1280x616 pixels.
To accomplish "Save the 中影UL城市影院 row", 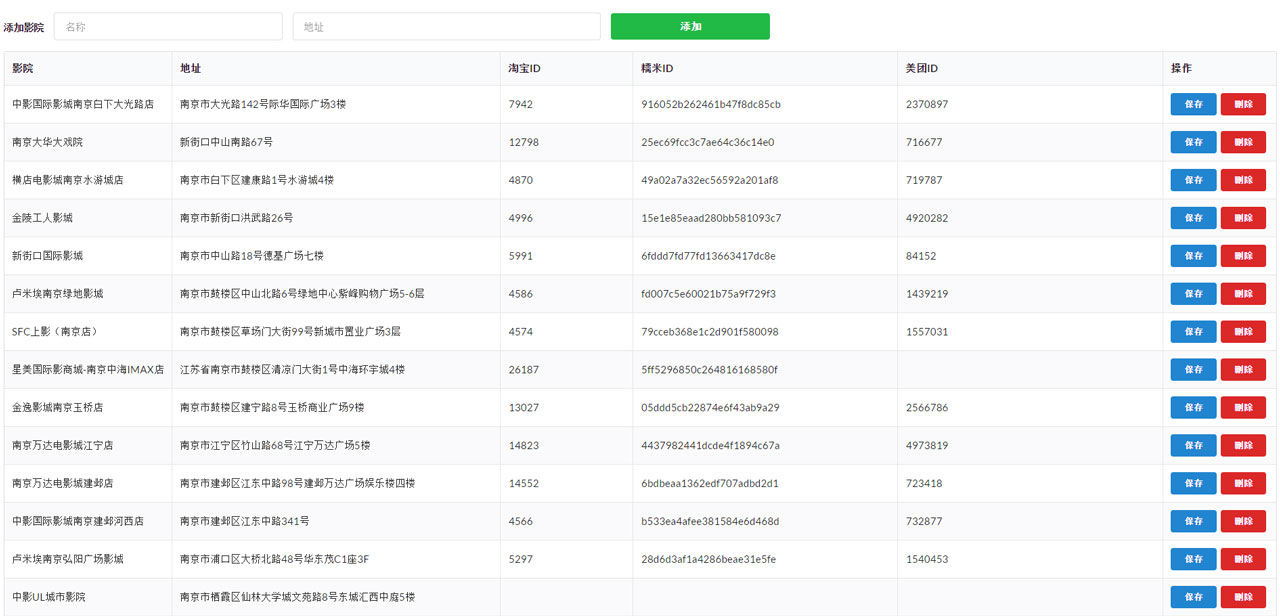I will tap(1193, 597).
